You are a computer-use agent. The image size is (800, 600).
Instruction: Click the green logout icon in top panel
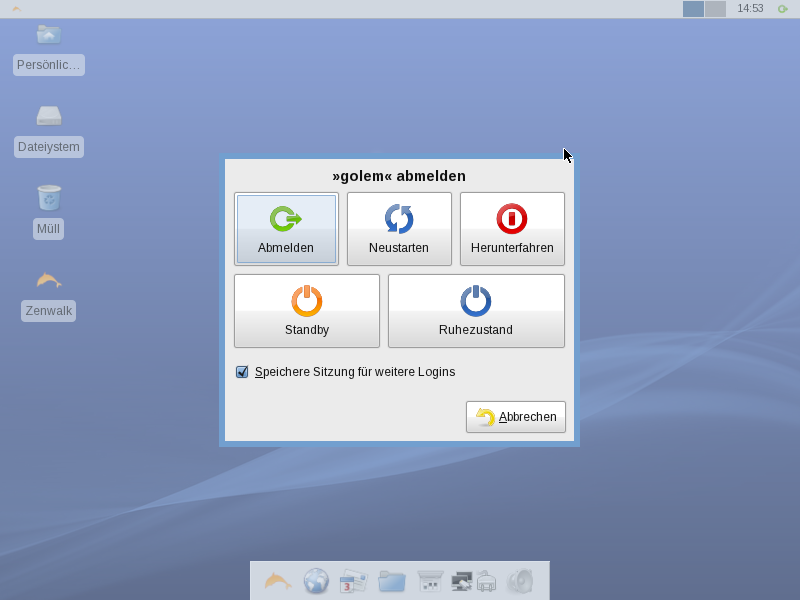coord(783,9)
